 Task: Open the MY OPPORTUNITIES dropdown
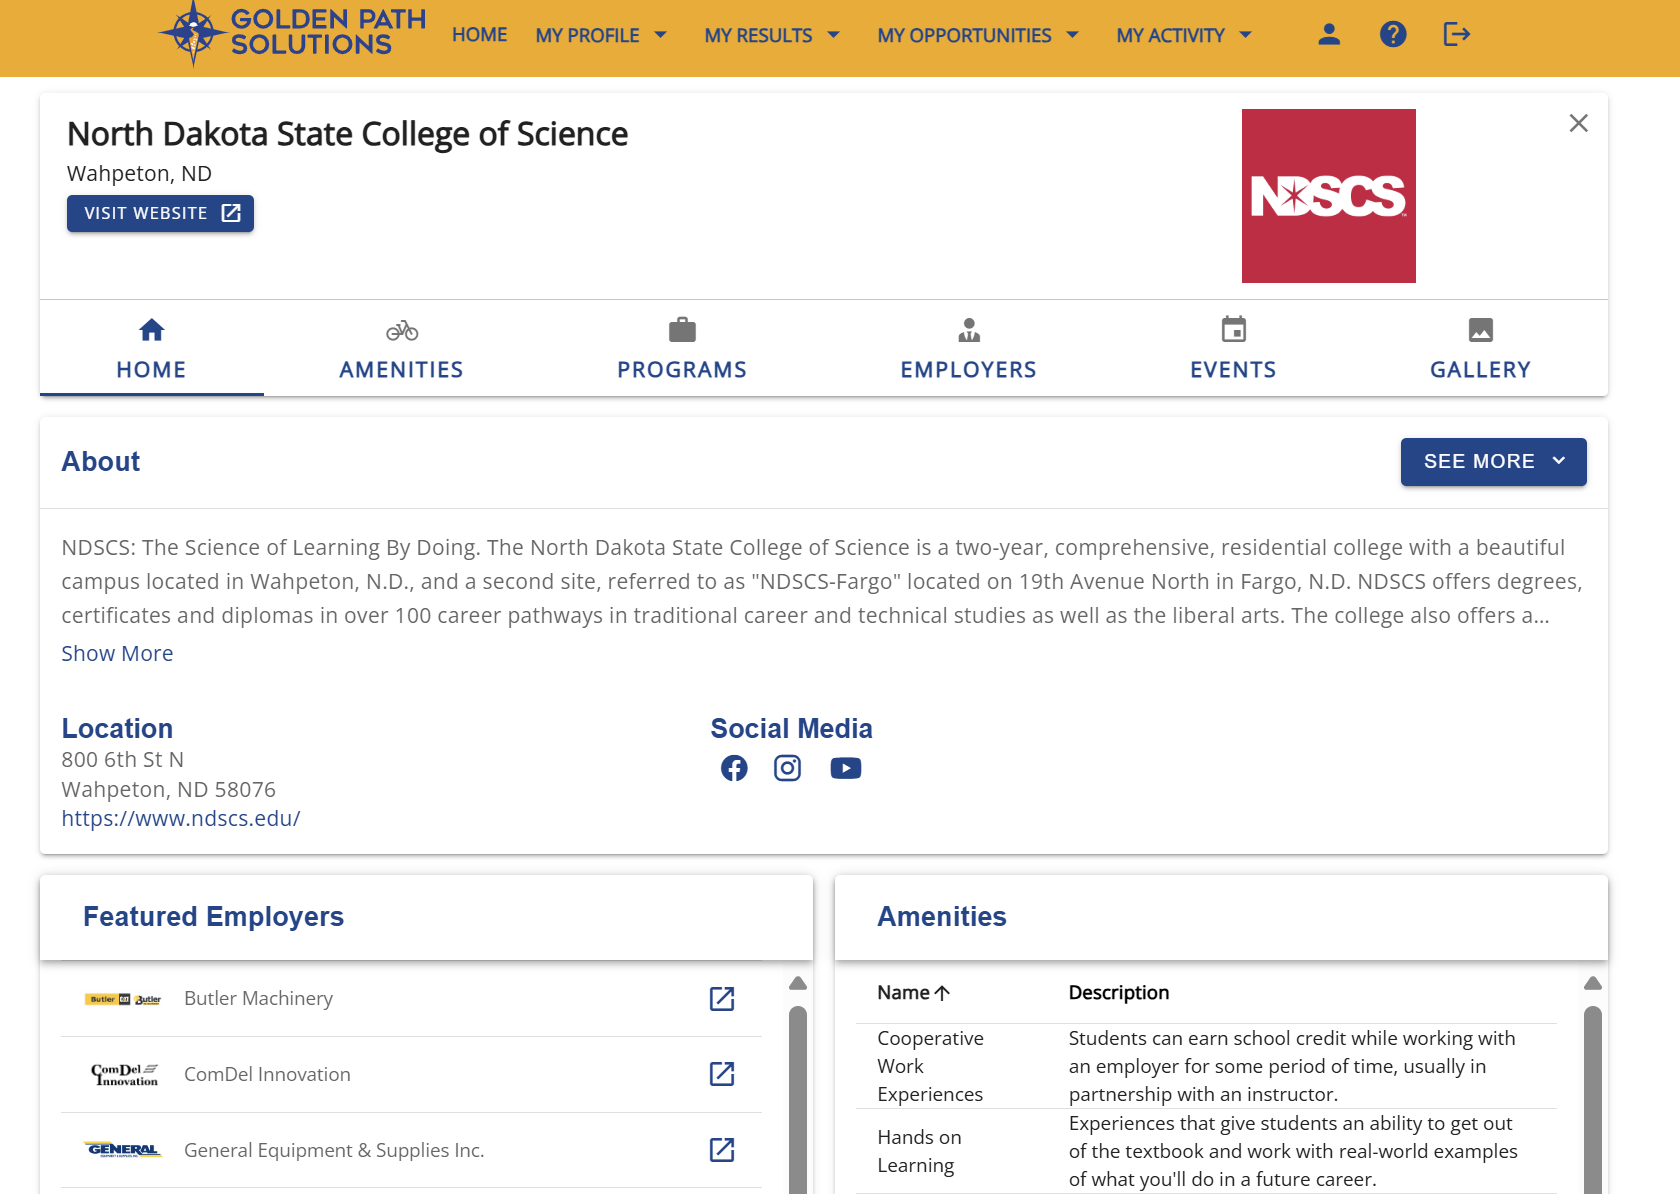(x=977, y=34)
